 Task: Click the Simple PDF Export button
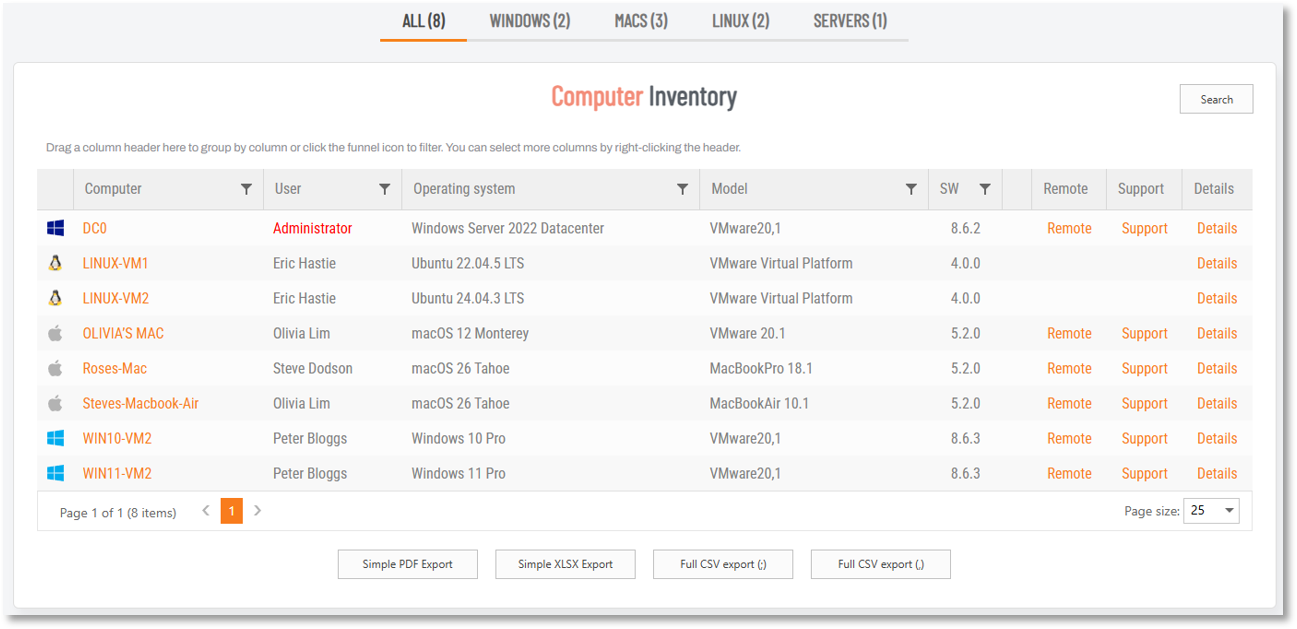click(x=407, y=564)
